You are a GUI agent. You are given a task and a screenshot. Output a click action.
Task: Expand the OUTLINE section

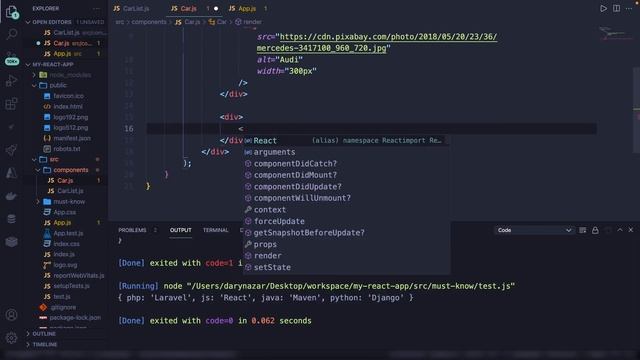(x=65, y=334)
